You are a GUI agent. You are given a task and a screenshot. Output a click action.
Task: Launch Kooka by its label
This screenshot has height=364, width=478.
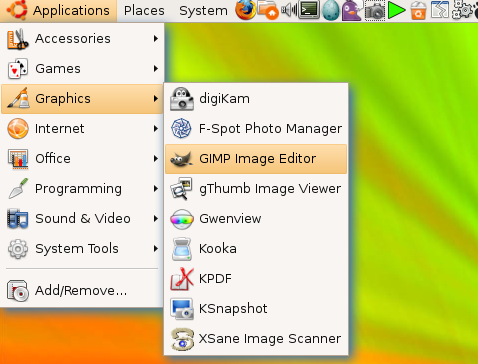(218, 249)
